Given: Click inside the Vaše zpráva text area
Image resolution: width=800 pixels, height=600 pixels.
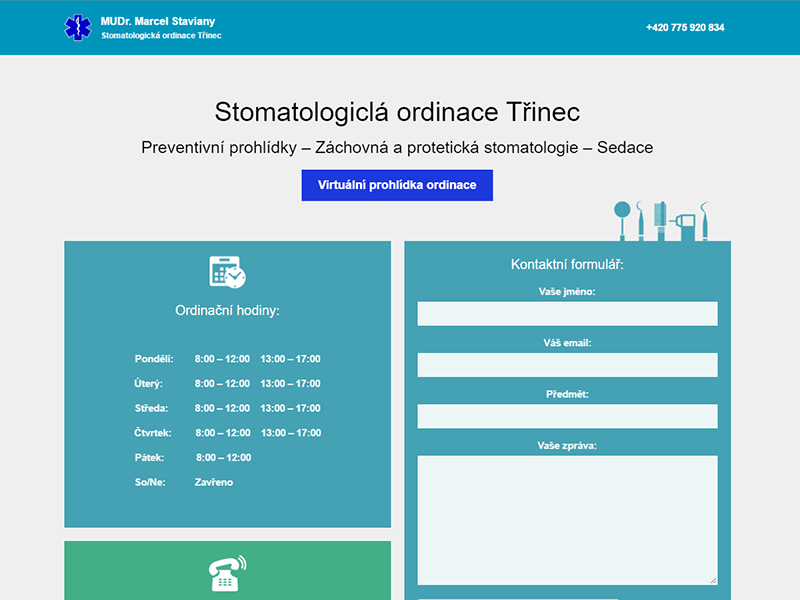Looking at the screenshot, I should click(x=567, y=520).
